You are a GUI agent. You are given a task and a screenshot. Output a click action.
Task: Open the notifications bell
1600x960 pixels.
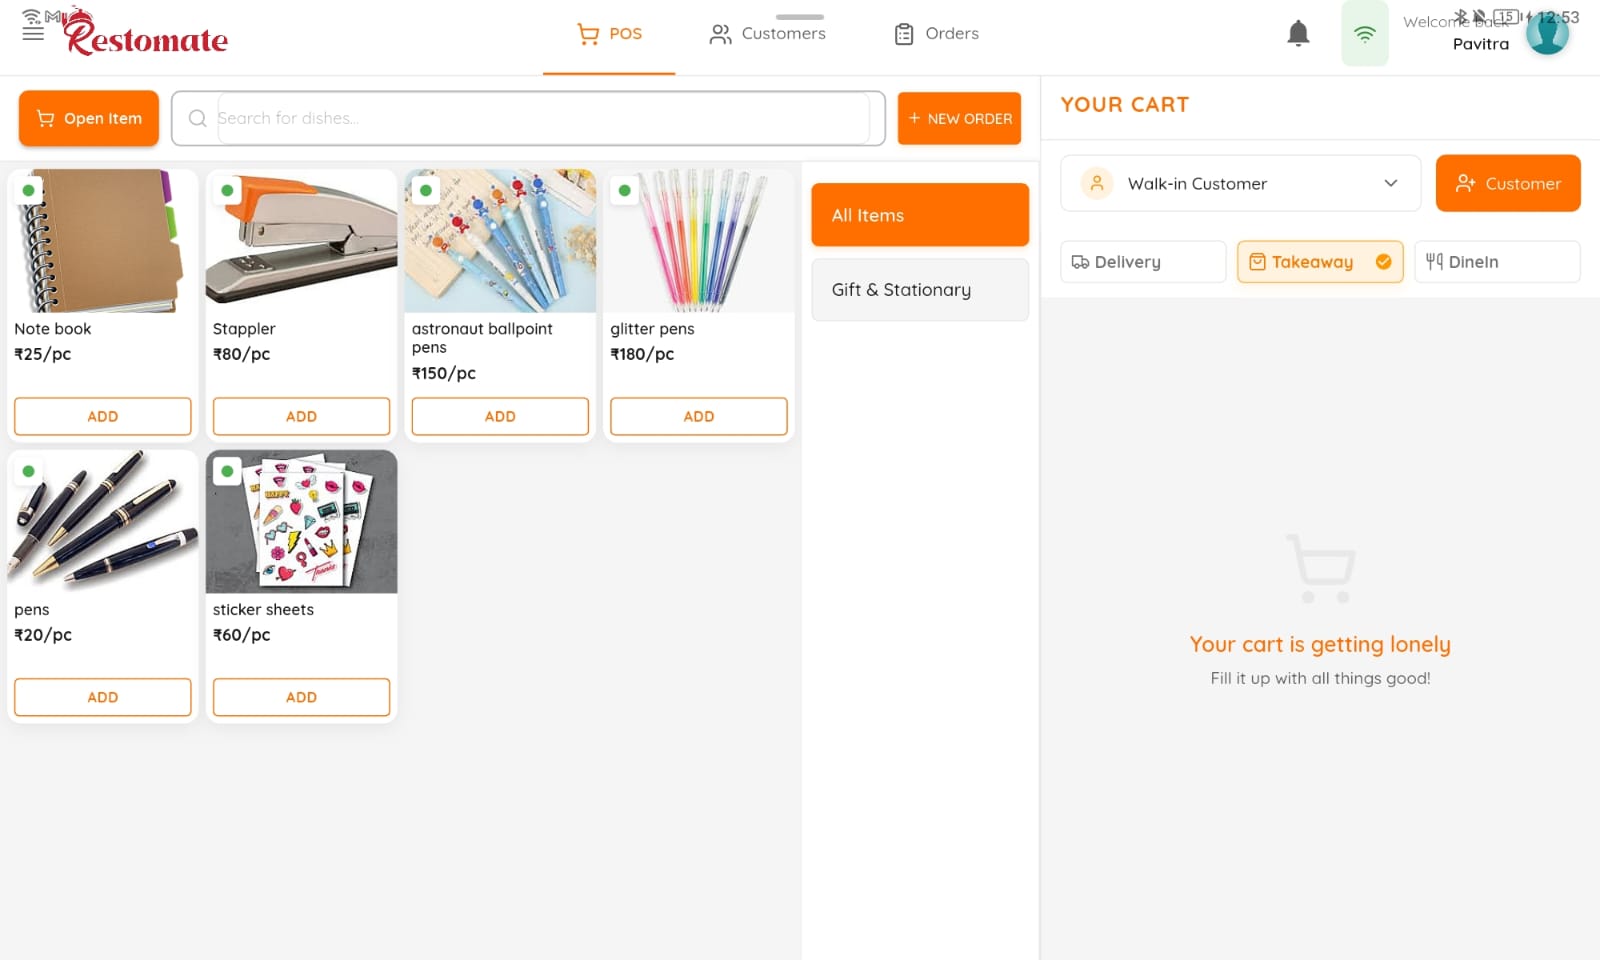coord(1298,33)
